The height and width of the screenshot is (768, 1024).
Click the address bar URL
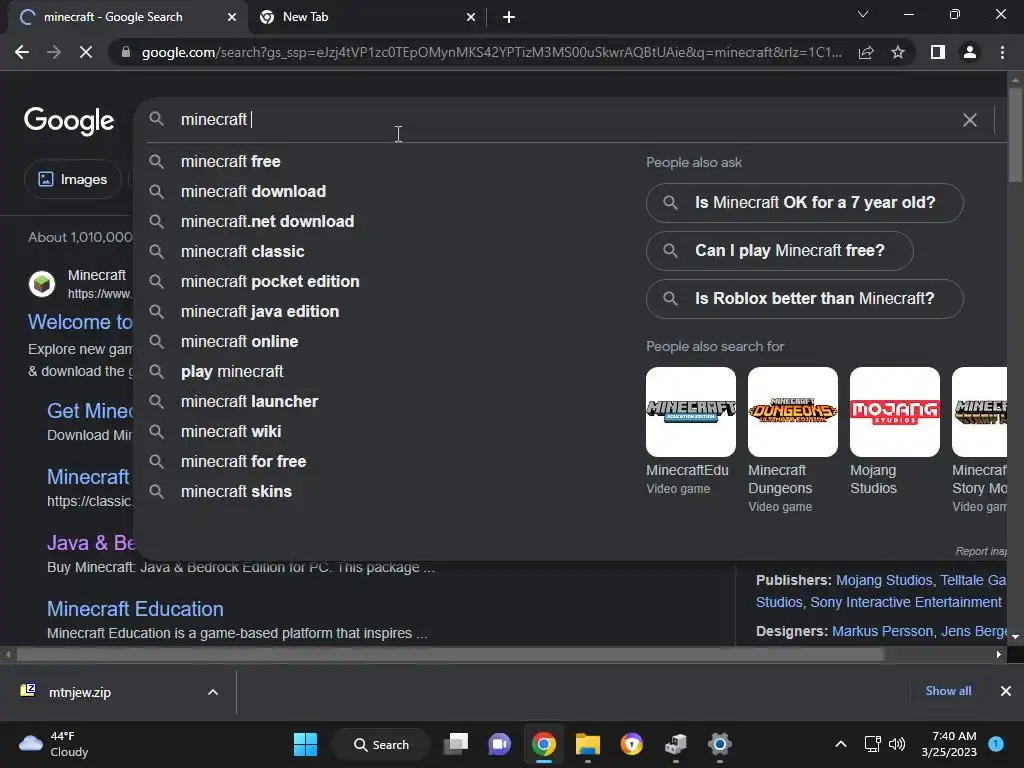click(x=491, y=52)
